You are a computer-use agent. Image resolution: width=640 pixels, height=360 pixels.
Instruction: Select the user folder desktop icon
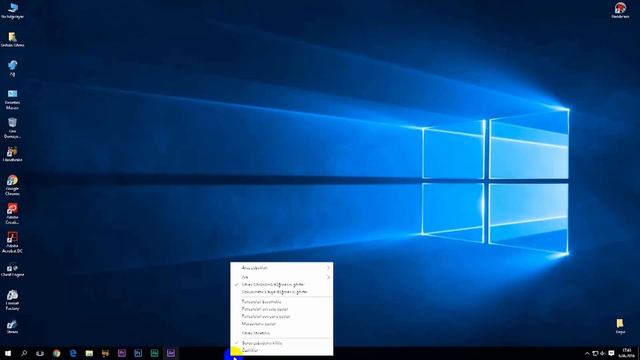[x=12, y=40]
